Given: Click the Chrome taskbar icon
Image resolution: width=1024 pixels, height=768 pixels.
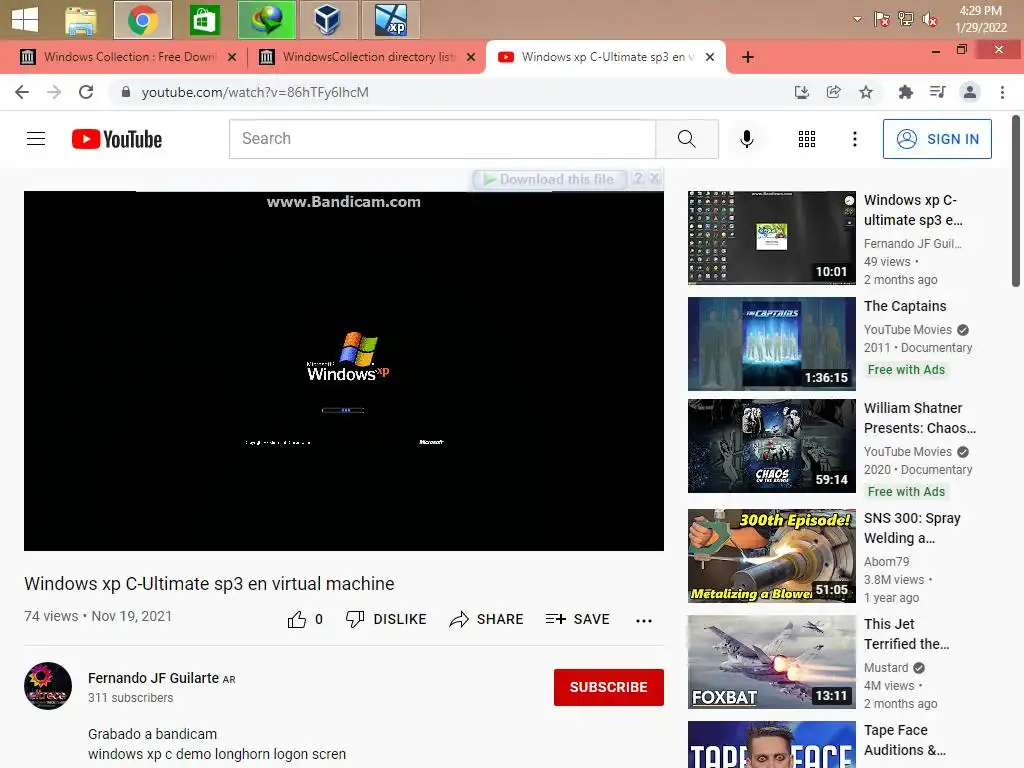Looking at the screenshot, I should click(x=142, y=20).
